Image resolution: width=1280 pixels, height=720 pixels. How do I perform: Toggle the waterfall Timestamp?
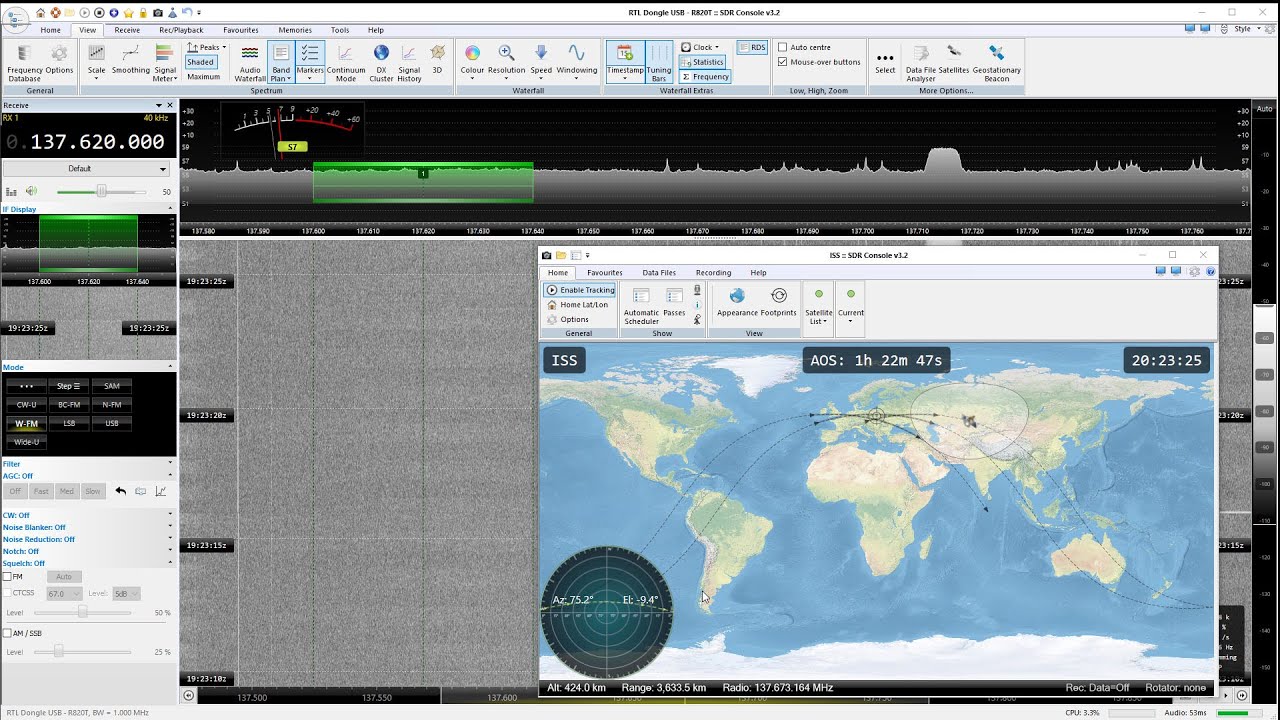(625, 62)
